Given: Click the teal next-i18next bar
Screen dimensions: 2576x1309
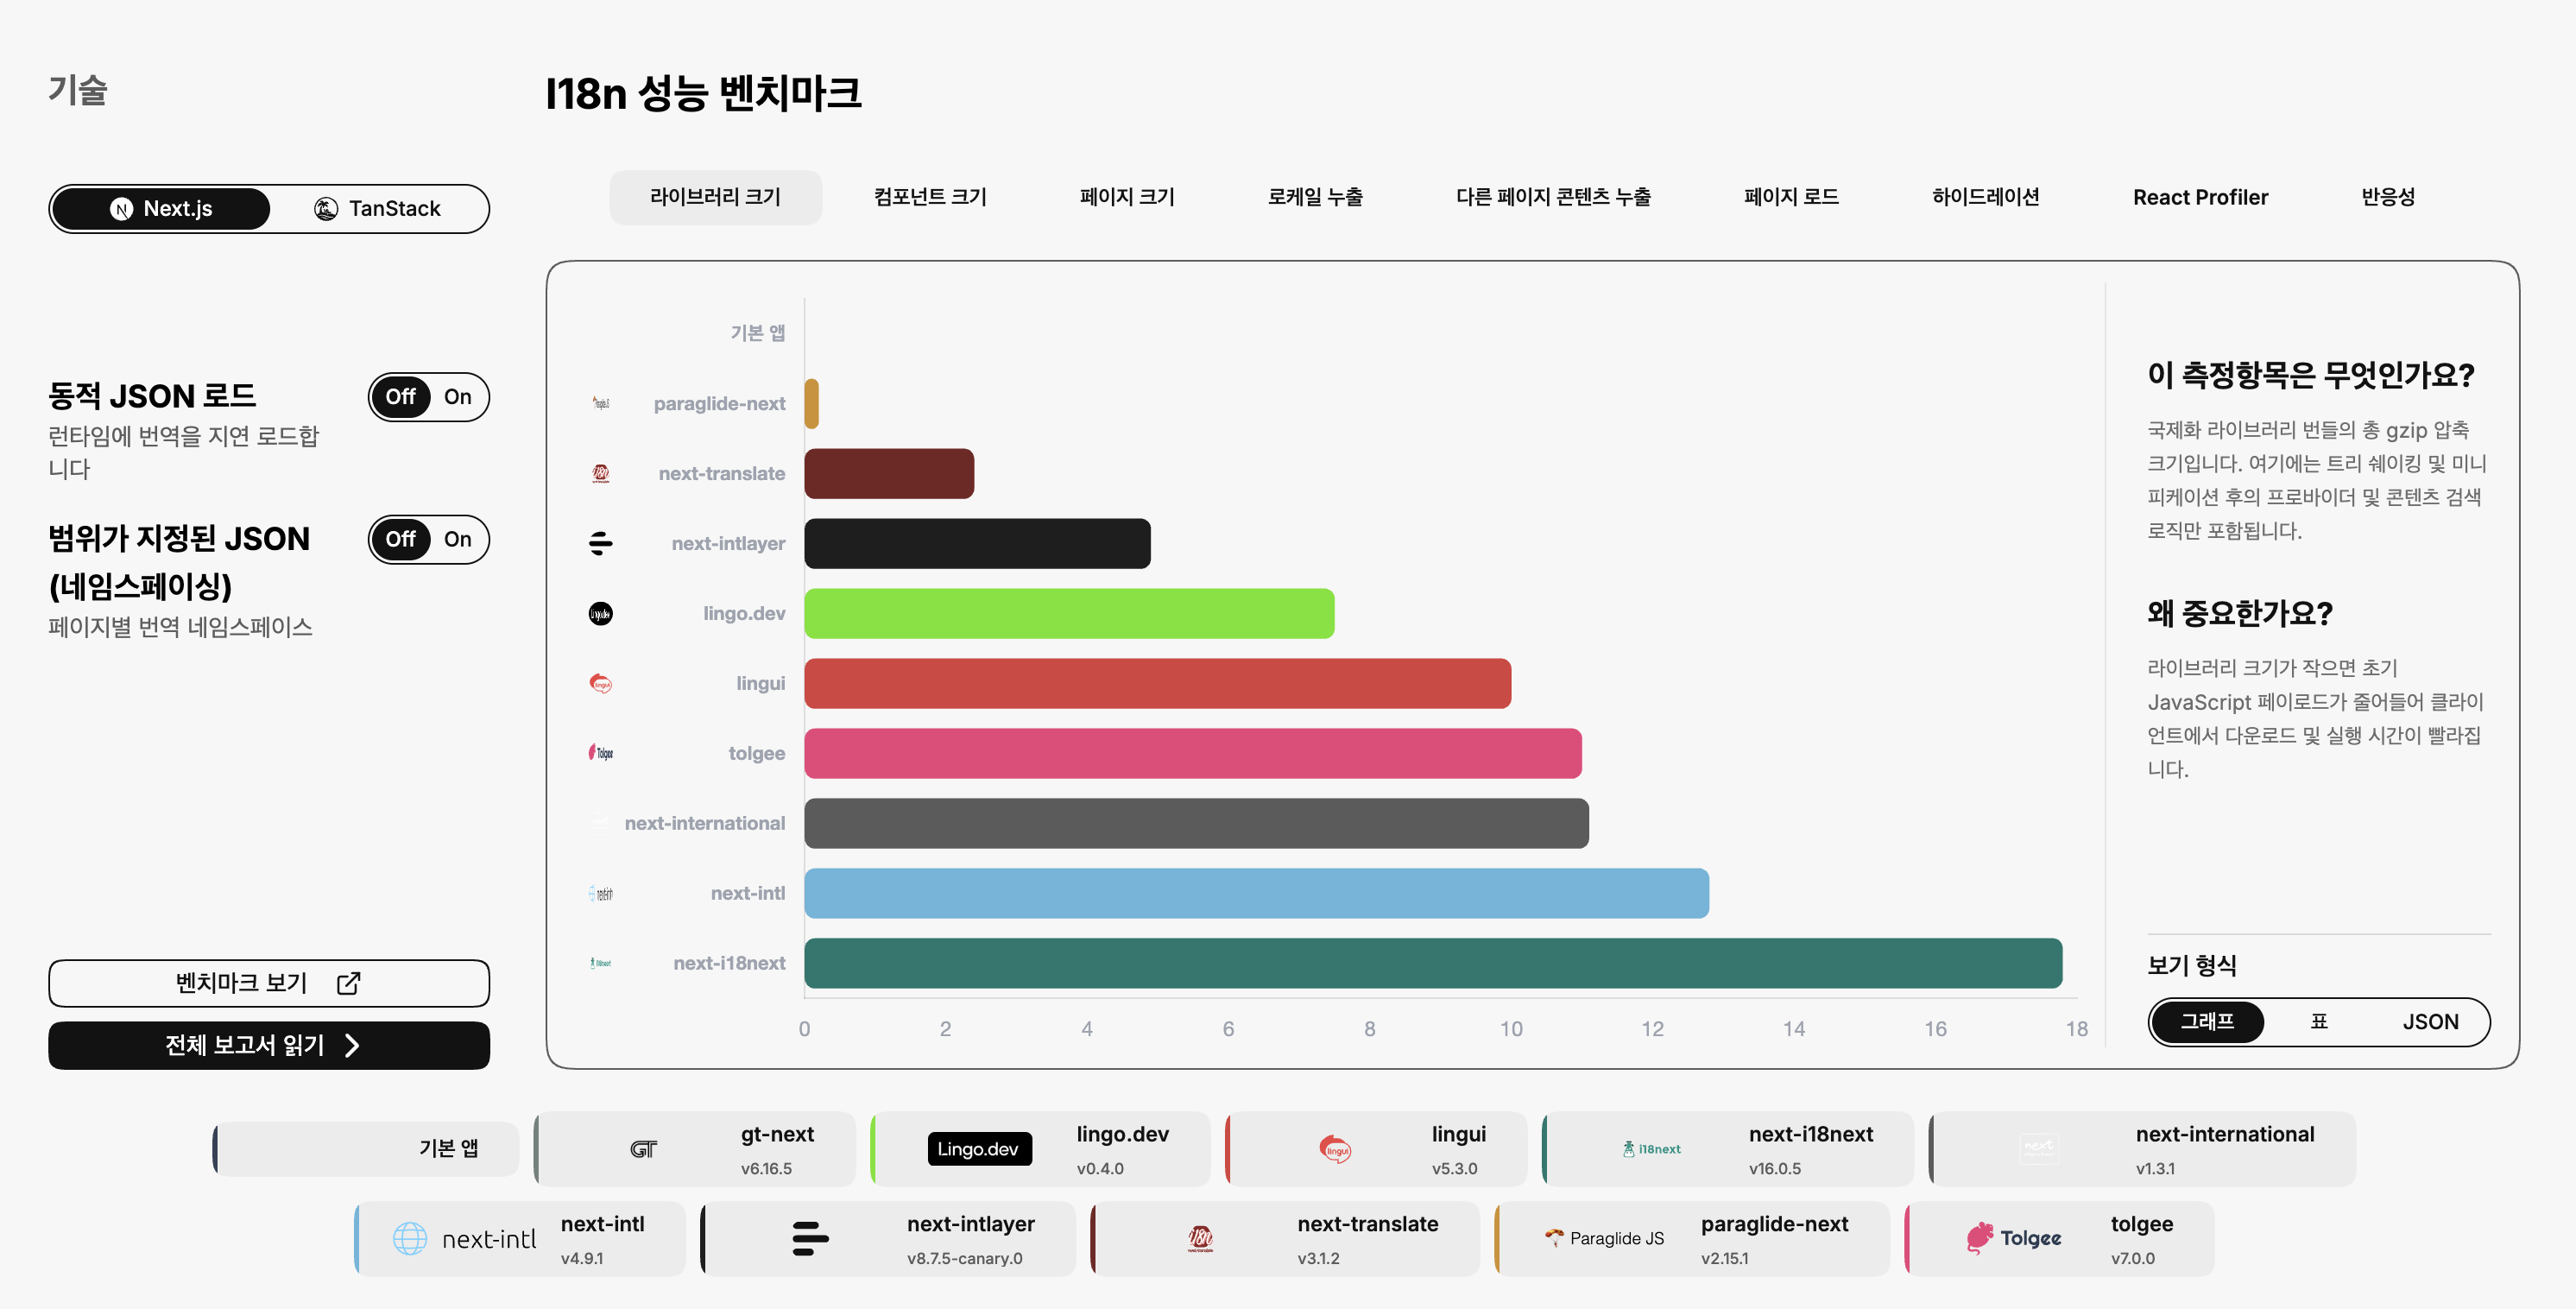Looking at the screenshot, I should (1432, 963).
